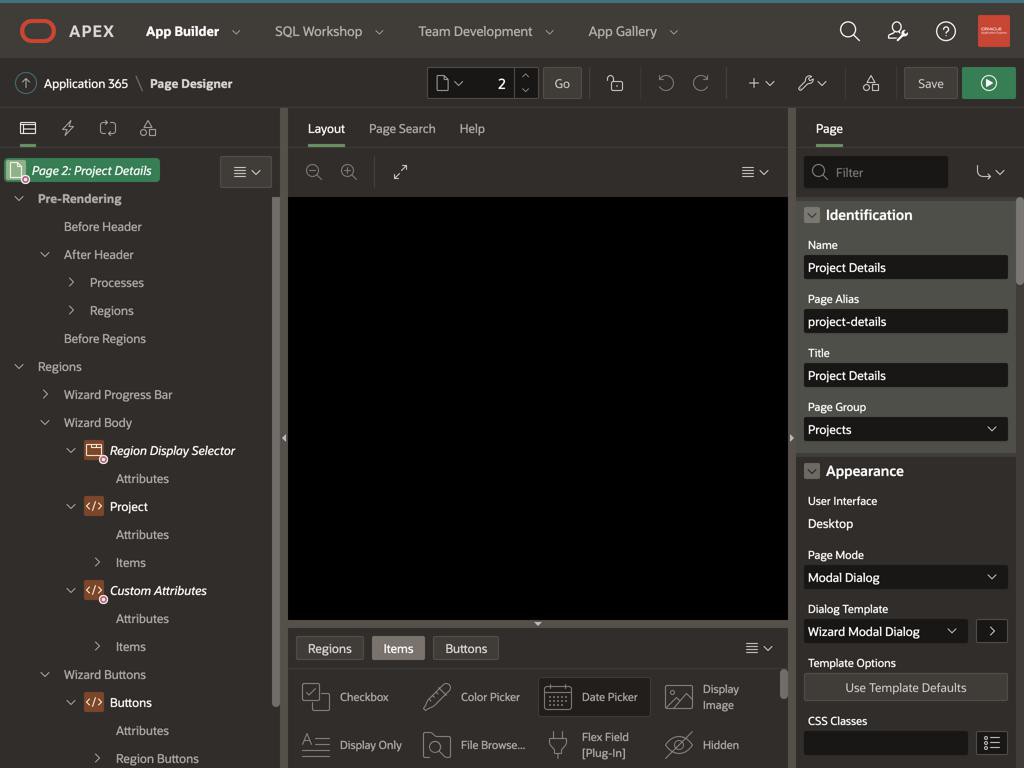The height and width of the screenshot is (768, 1024).
Task: Open the Page Mode dropdown
Action: 905,578
